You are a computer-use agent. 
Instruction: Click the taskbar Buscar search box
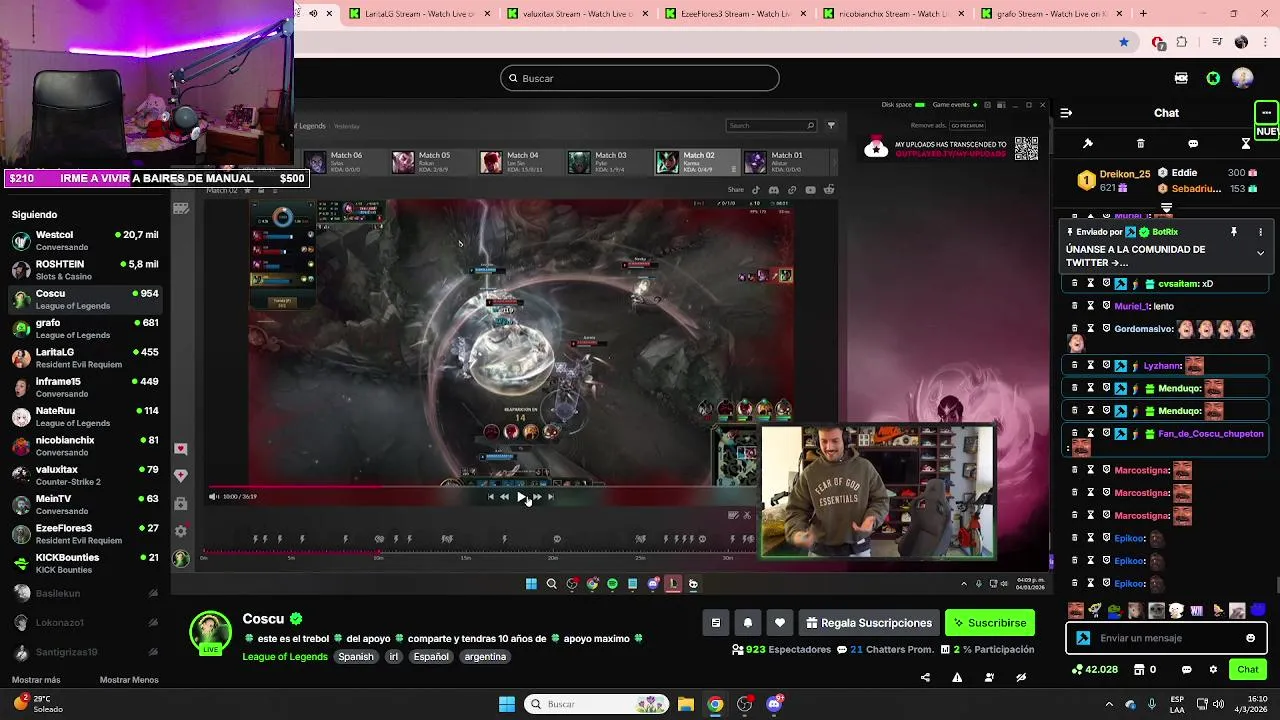[x=597, y=704]
